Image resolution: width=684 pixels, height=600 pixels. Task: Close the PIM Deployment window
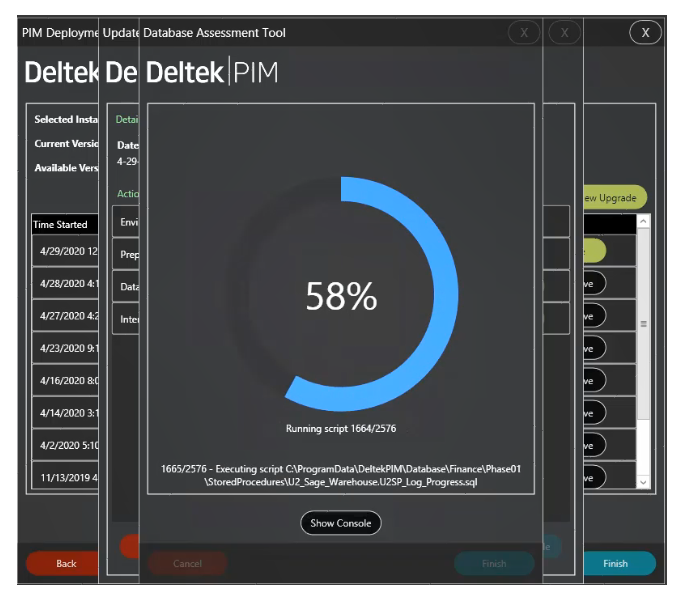pos(645,33)
